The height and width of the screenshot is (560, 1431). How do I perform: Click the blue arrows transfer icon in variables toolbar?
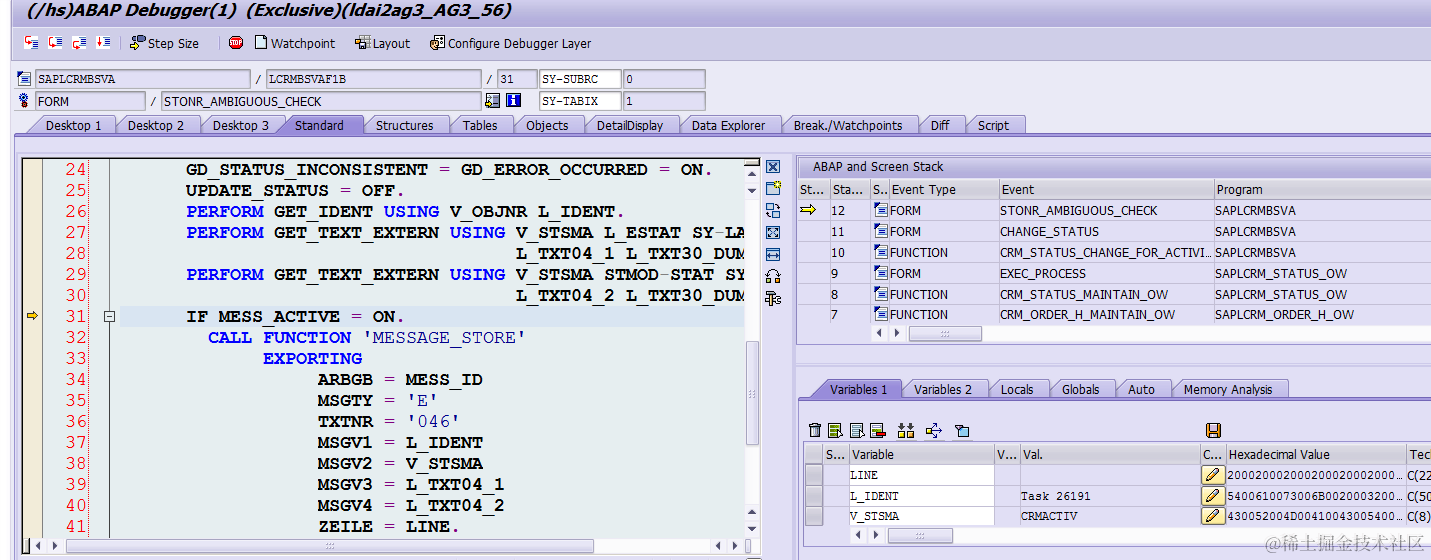coord(934,430)
